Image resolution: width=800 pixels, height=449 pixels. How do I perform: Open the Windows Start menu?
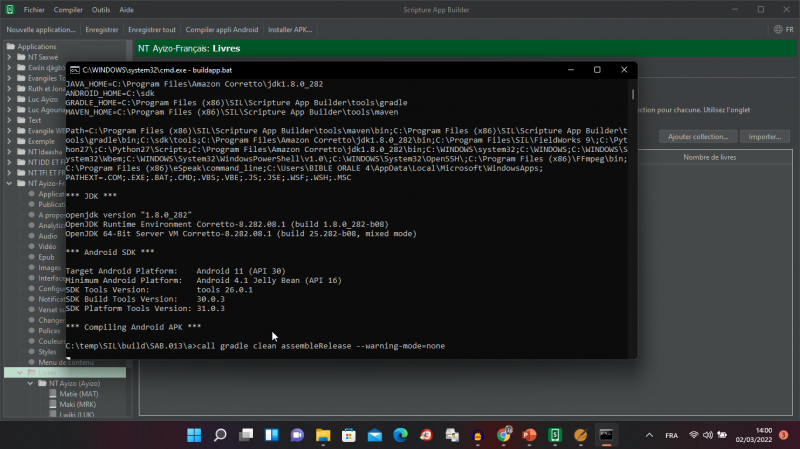point(193,435)
